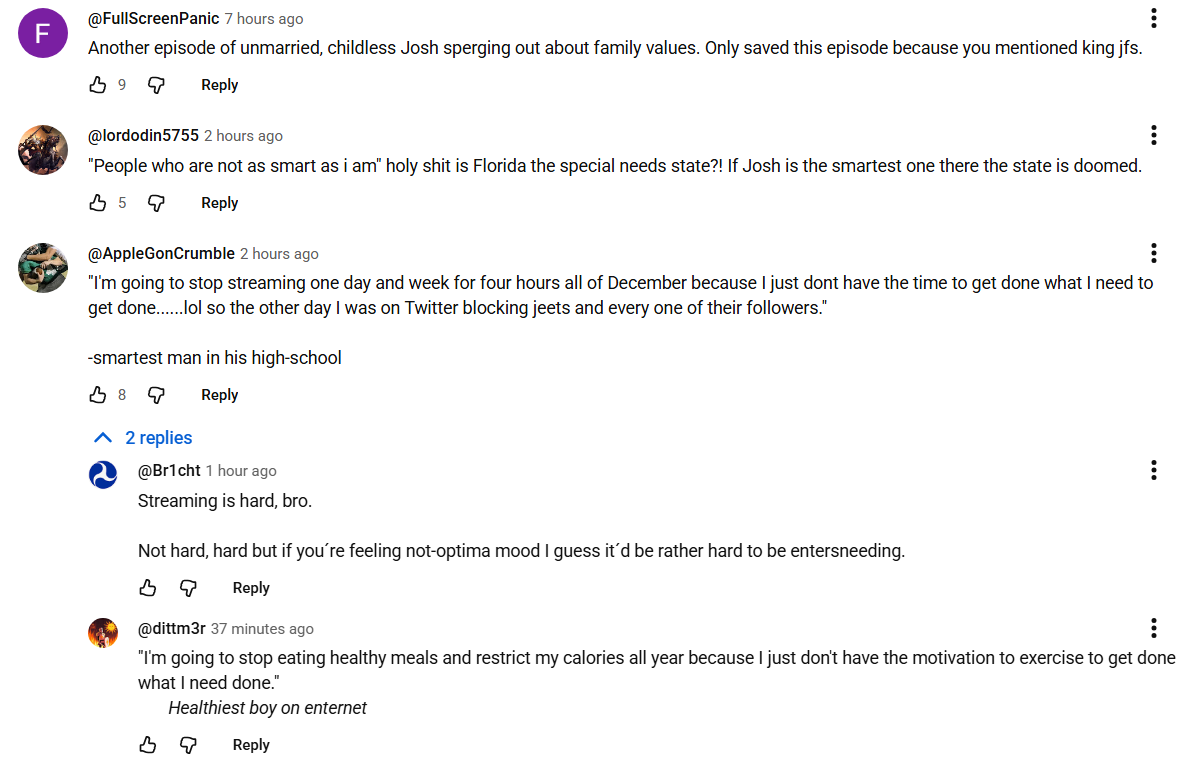Dislike @lordodin5755's comment
This screenshot has width=1188, height=762.
pos(156,203)
